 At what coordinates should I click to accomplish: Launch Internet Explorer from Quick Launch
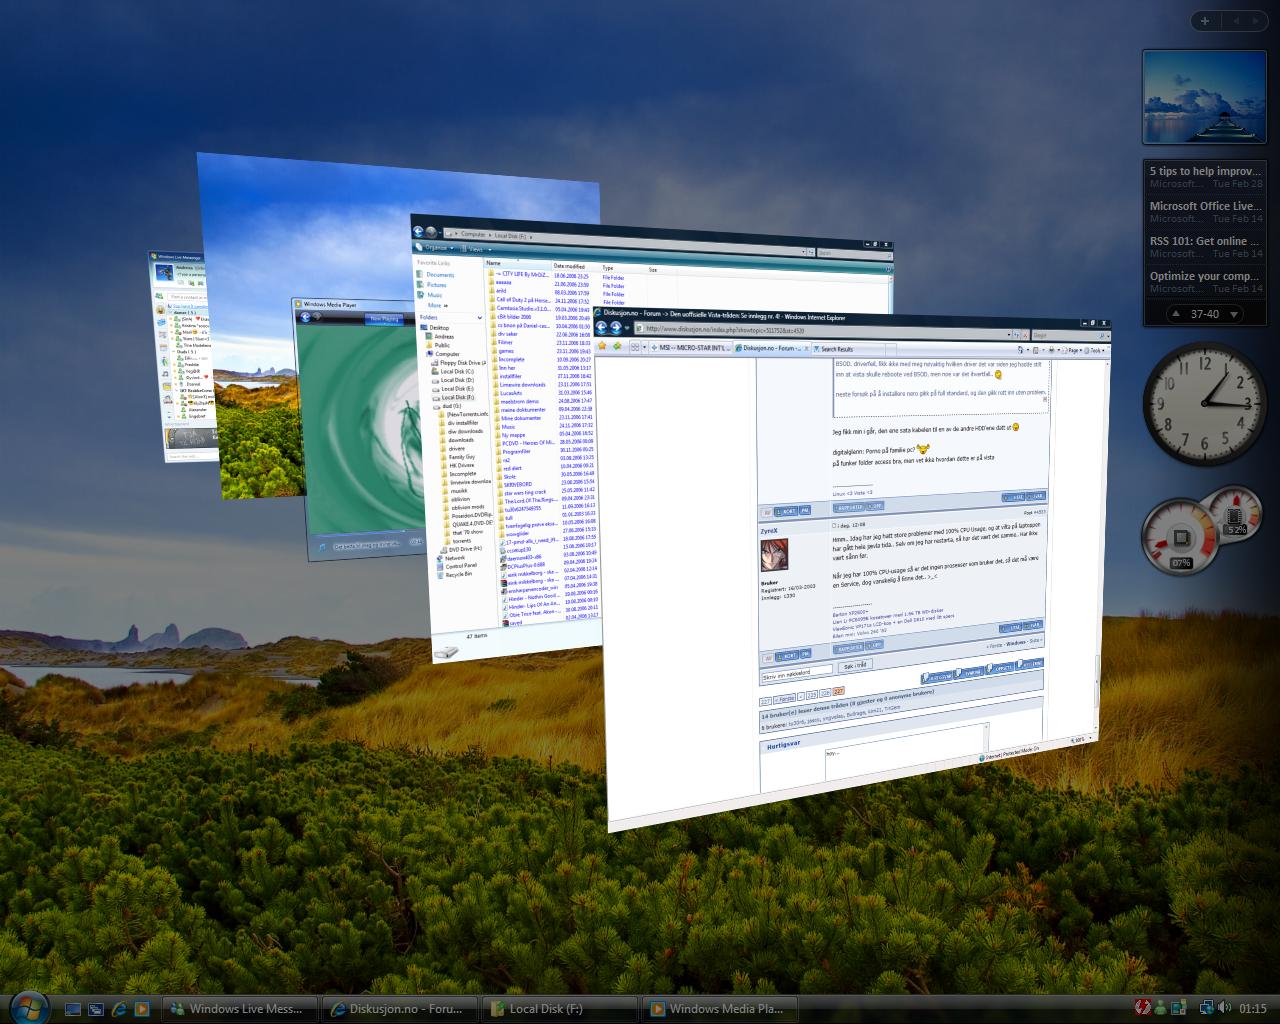pos(119,1009)
